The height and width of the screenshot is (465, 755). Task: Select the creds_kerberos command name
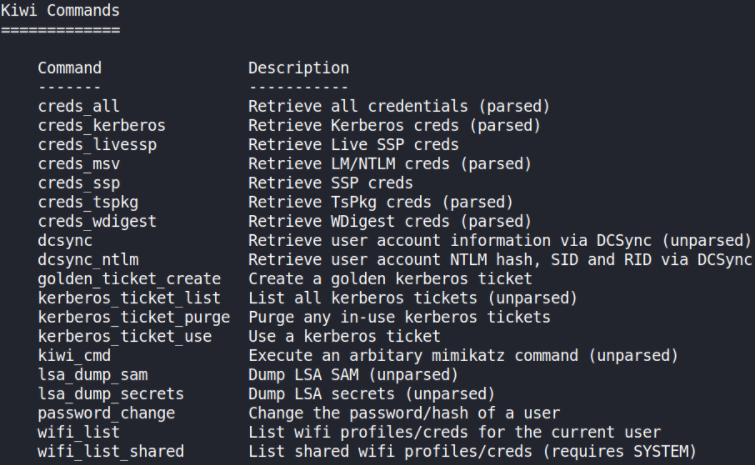click(102, 126)
